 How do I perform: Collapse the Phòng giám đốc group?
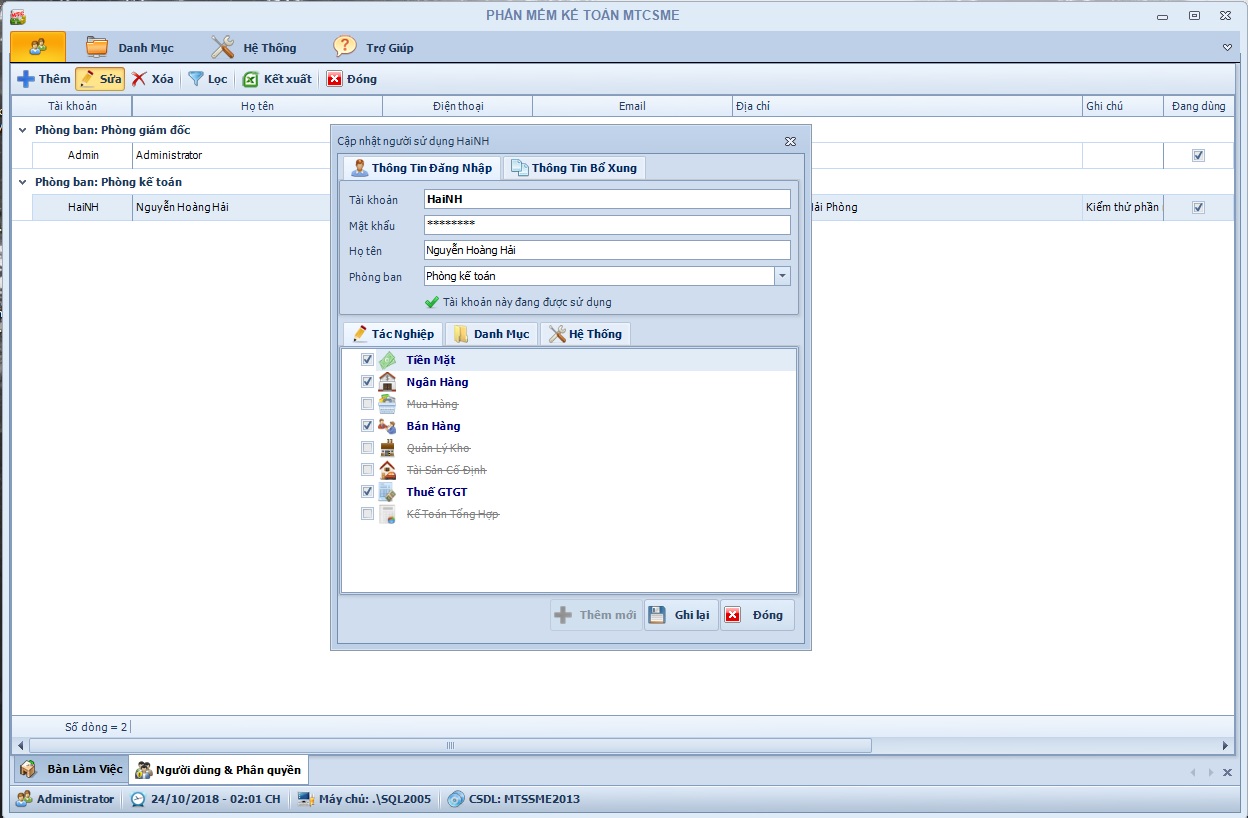coord(23,130)
